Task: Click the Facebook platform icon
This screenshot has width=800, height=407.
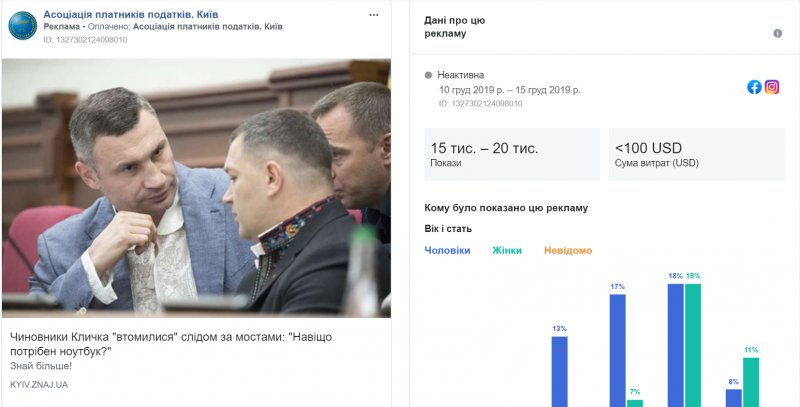Action: coord(754,87)
